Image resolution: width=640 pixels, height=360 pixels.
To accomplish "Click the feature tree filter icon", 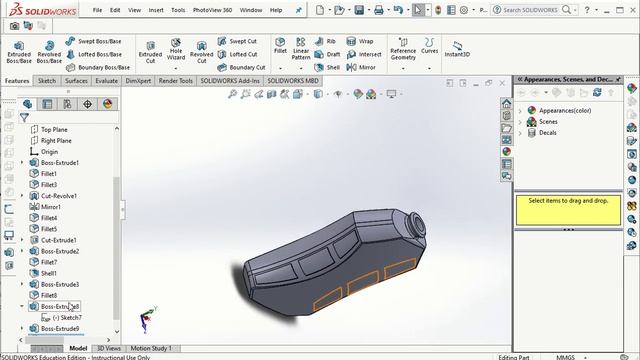I will coord(24,118).
